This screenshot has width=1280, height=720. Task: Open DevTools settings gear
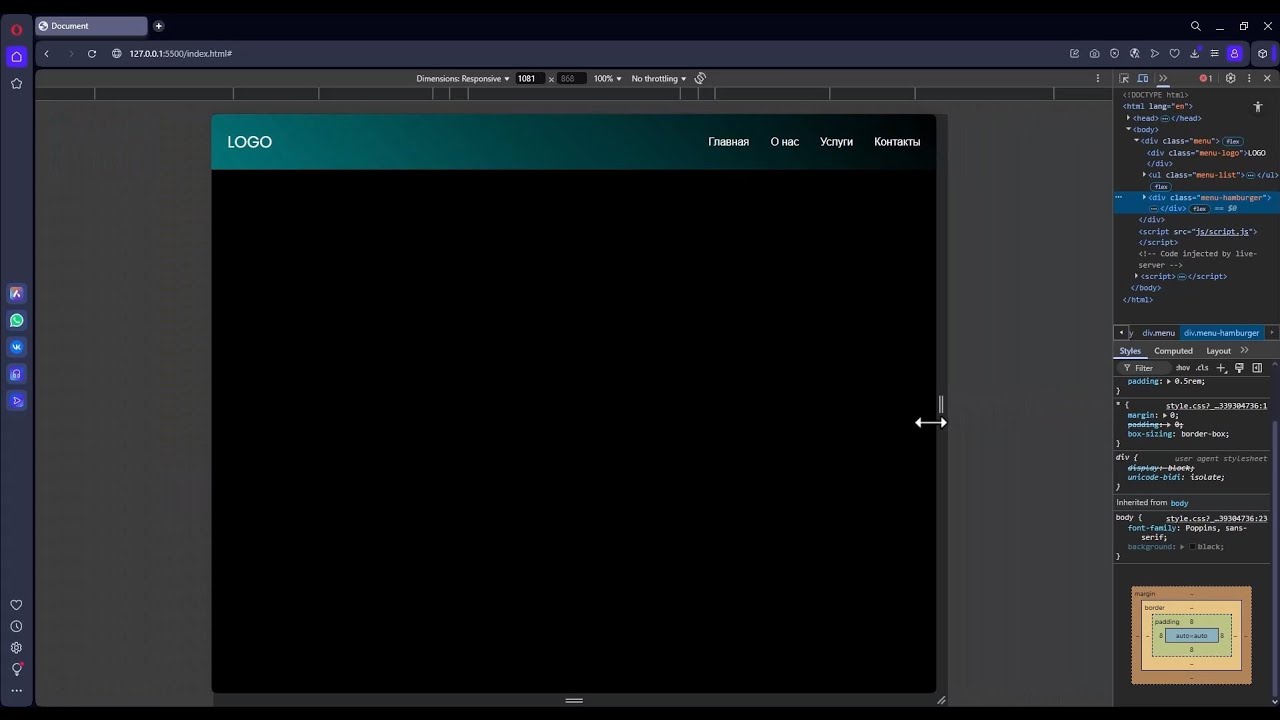1230,78
